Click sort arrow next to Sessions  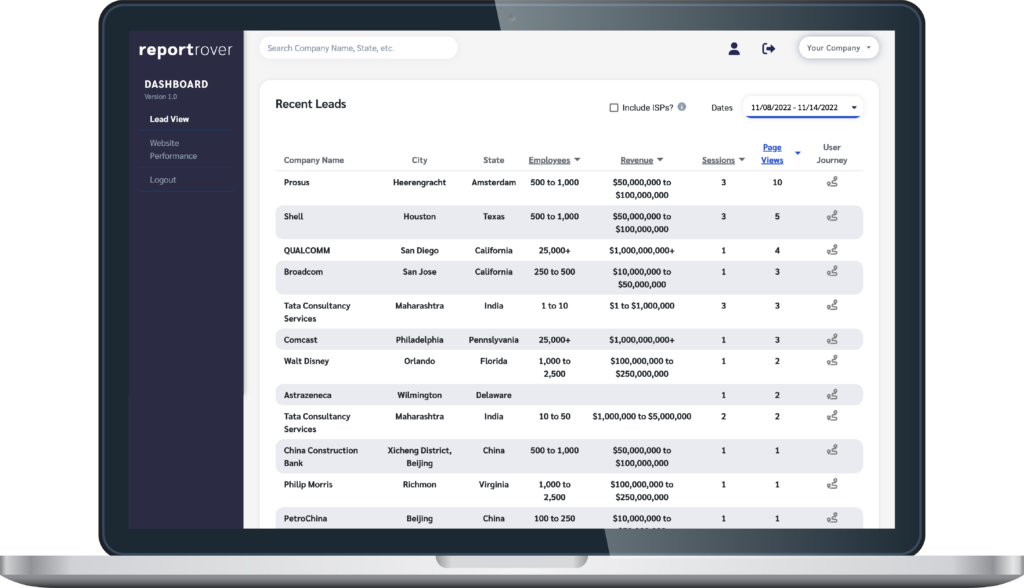(742, 160)
